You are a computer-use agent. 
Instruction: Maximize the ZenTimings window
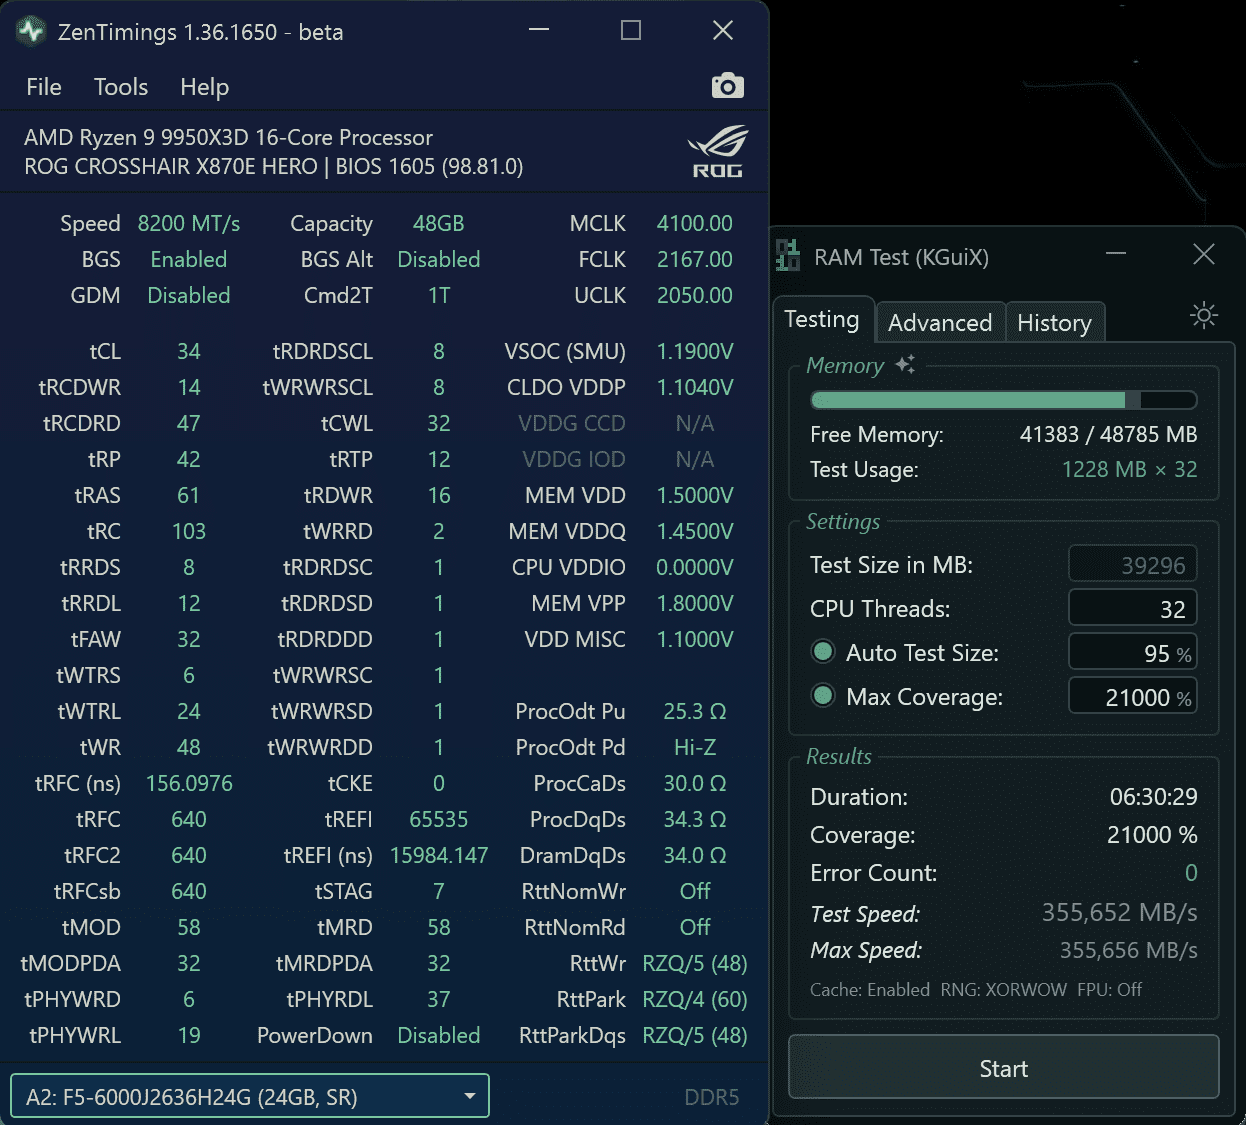click(631, 31)
